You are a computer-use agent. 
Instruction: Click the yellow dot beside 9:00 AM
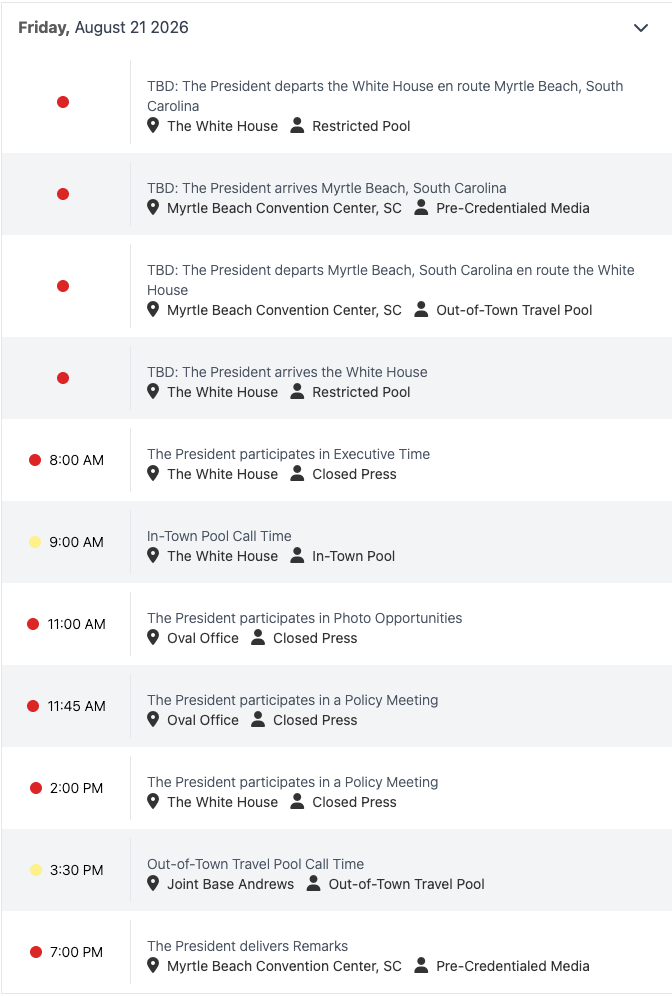click(35, 542)
